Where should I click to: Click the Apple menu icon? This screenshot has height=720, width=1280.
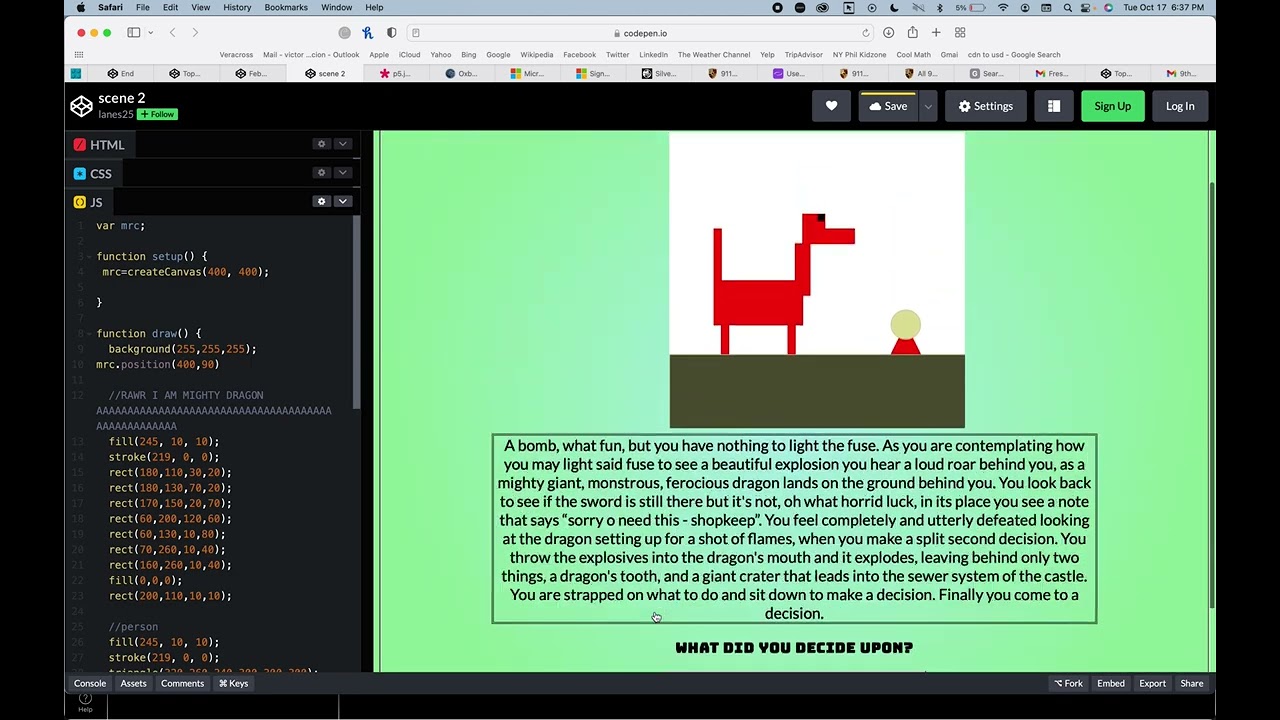[x=81, y=7]
